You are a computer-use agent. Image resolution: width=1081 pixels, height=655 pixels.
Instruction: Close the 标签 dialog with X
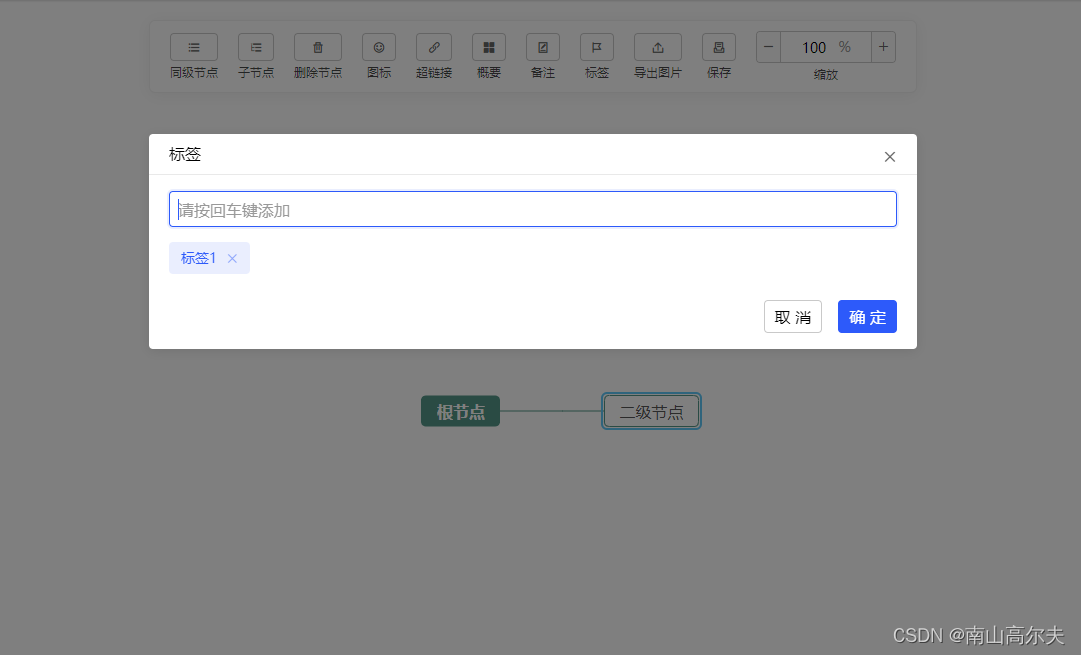click(x=890, y=157)
